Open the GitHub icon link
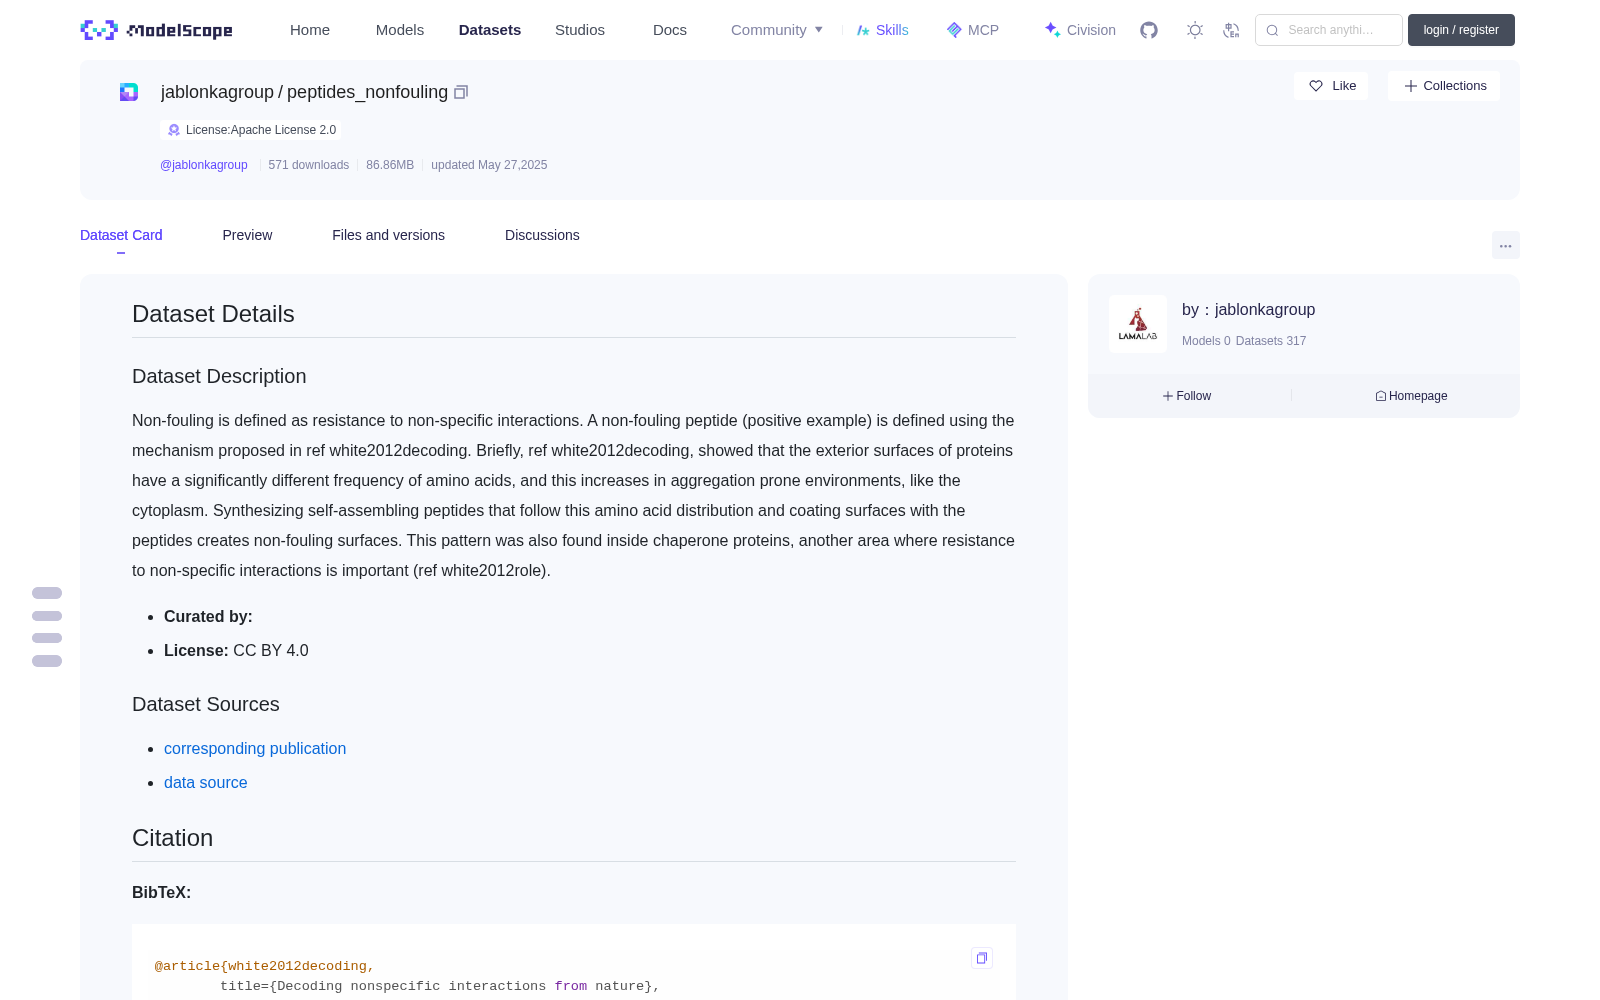Image resolution: width=1600 pixels, height=1000 pixels. click(x=1149, y=30)
